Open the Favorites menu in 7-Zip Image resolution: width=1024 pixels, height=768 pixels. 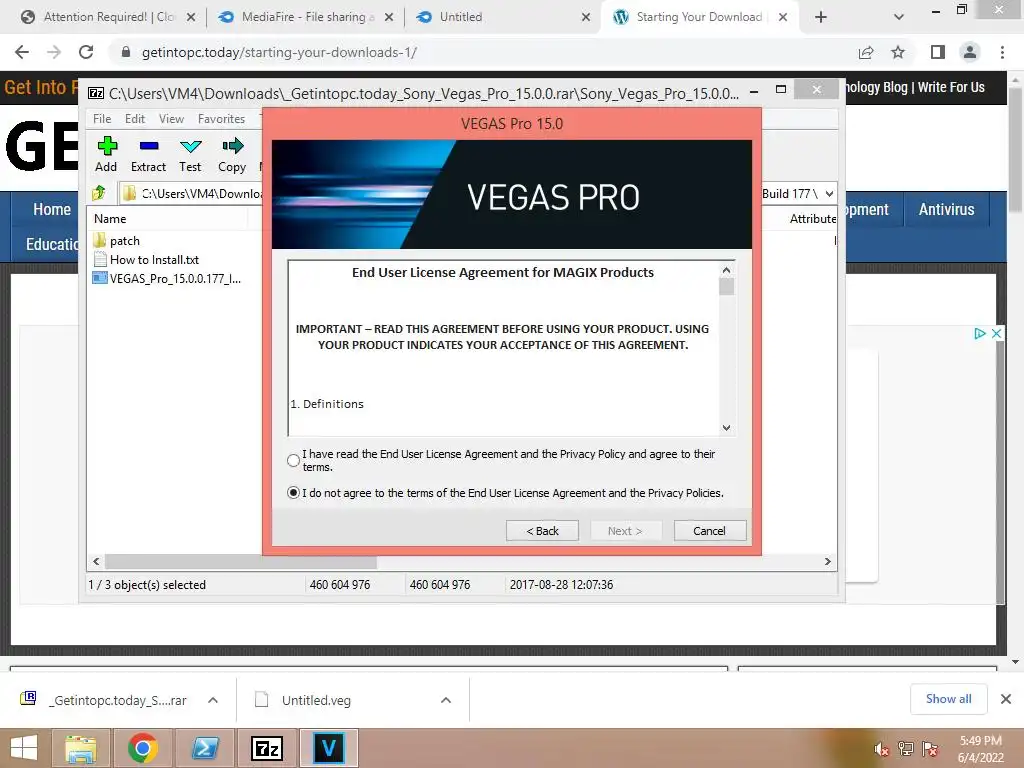pos(221,119)
